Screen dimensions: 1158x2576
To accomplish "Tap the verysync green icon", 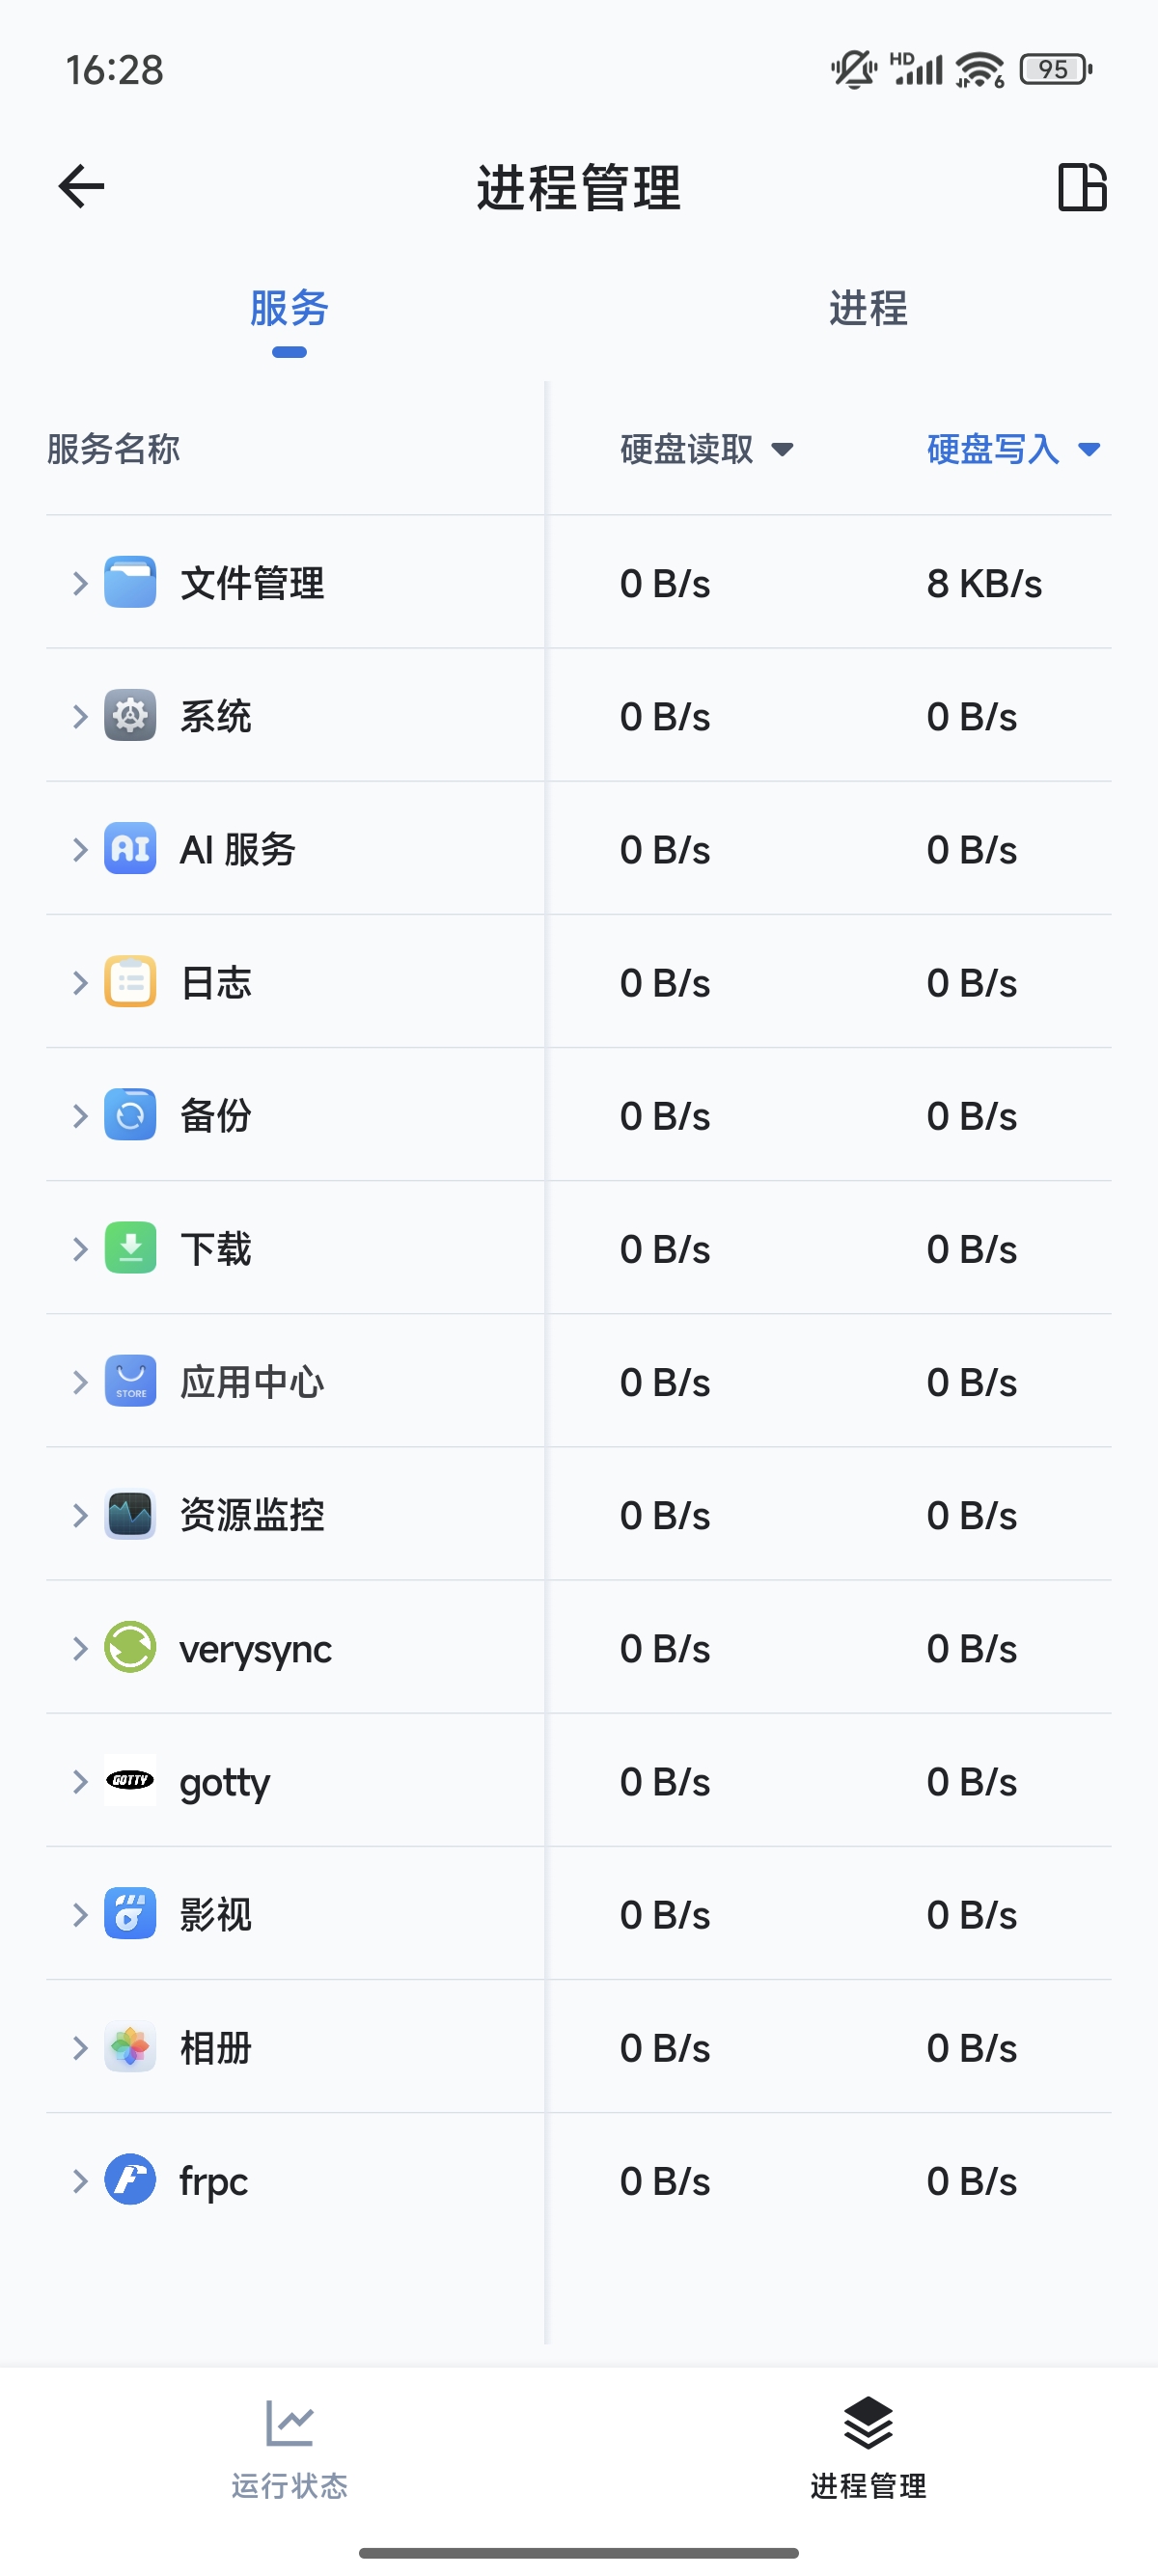I will (x=130, y=1647).
